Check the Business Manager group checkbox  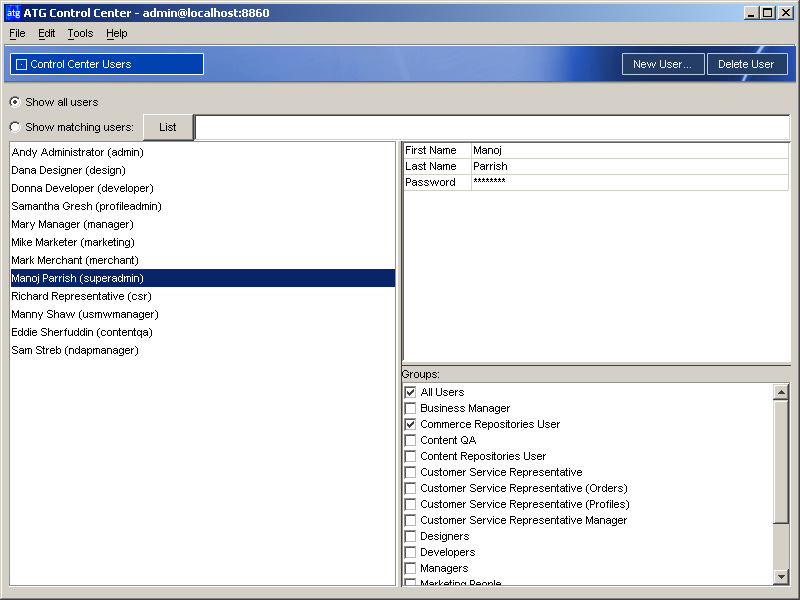point(410,408)
